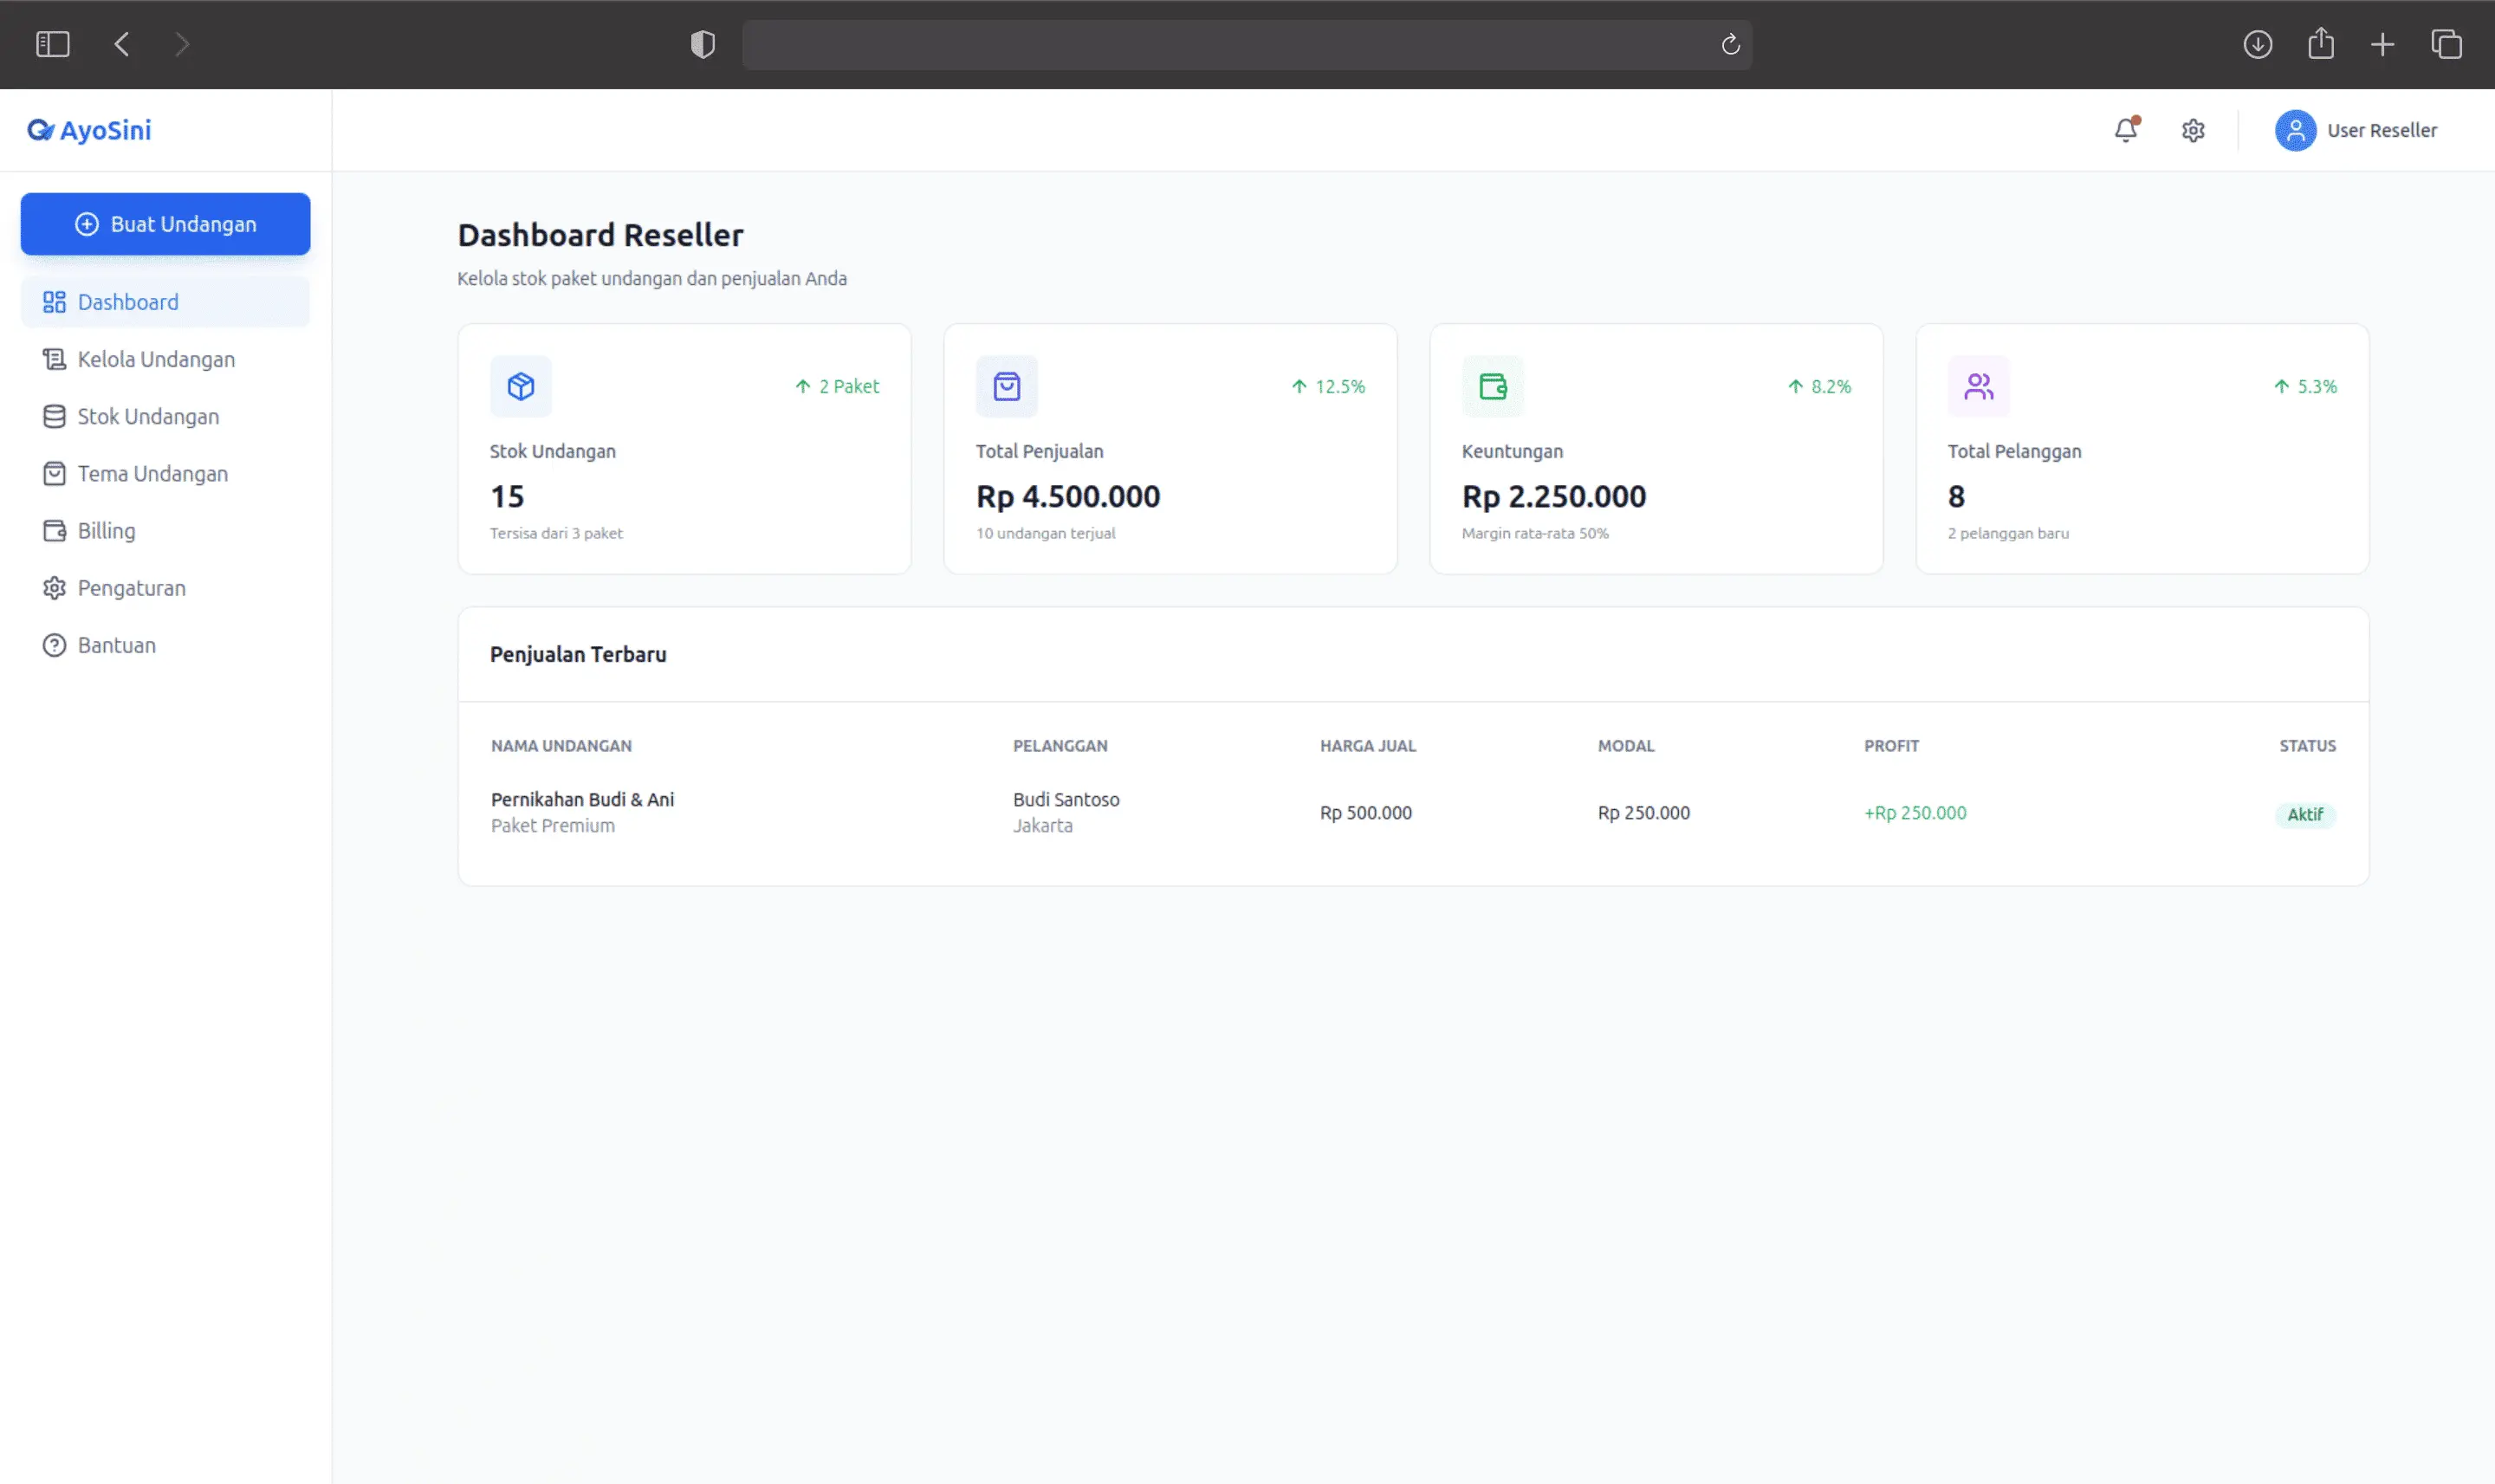
Task: Toggle the browser sidebar panel
Action: (53, 43)
